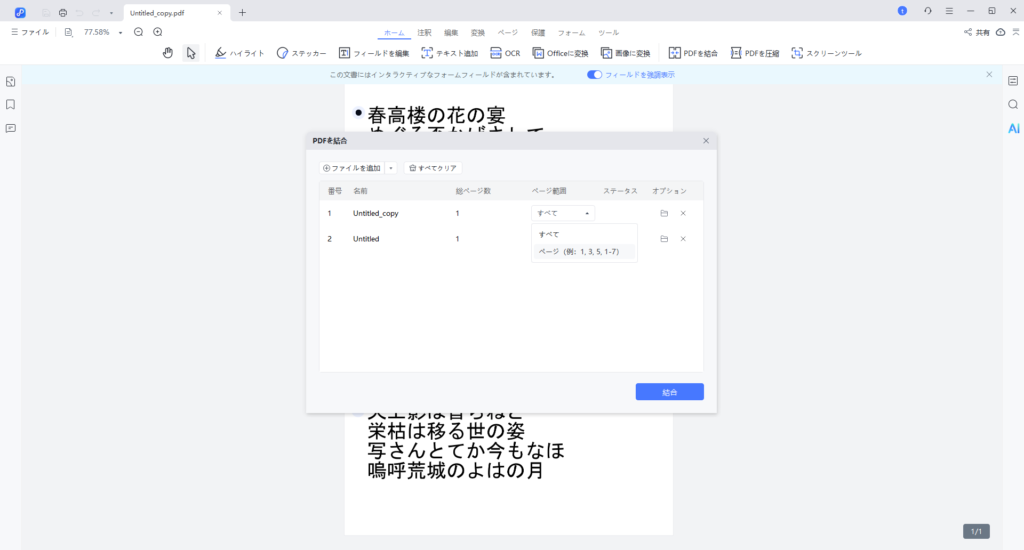Click Clear All (すべてクリア) button
1024x550 pixels.
tap(433, 168)
